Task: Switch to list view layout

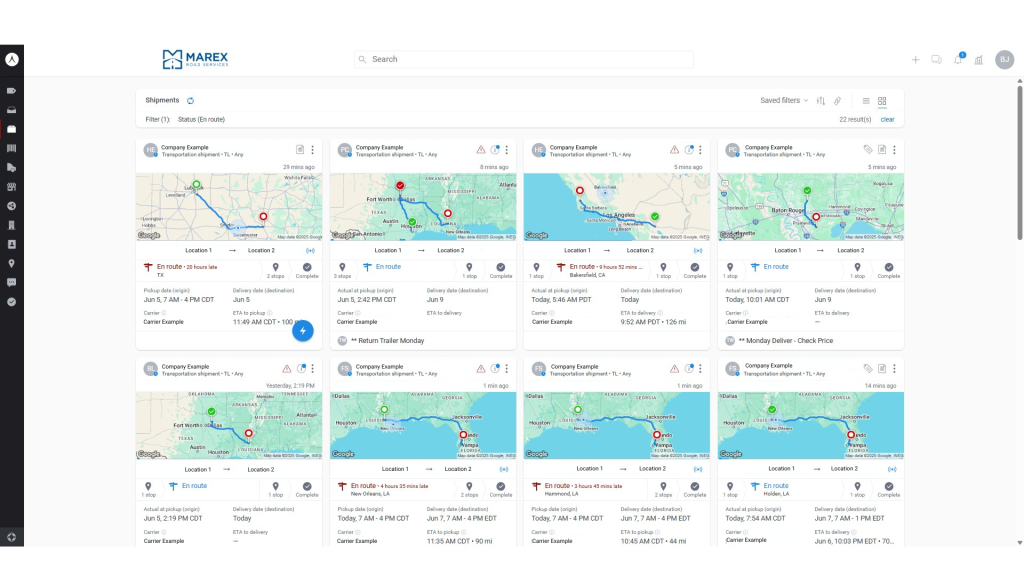Action: [x=866, y=101]
